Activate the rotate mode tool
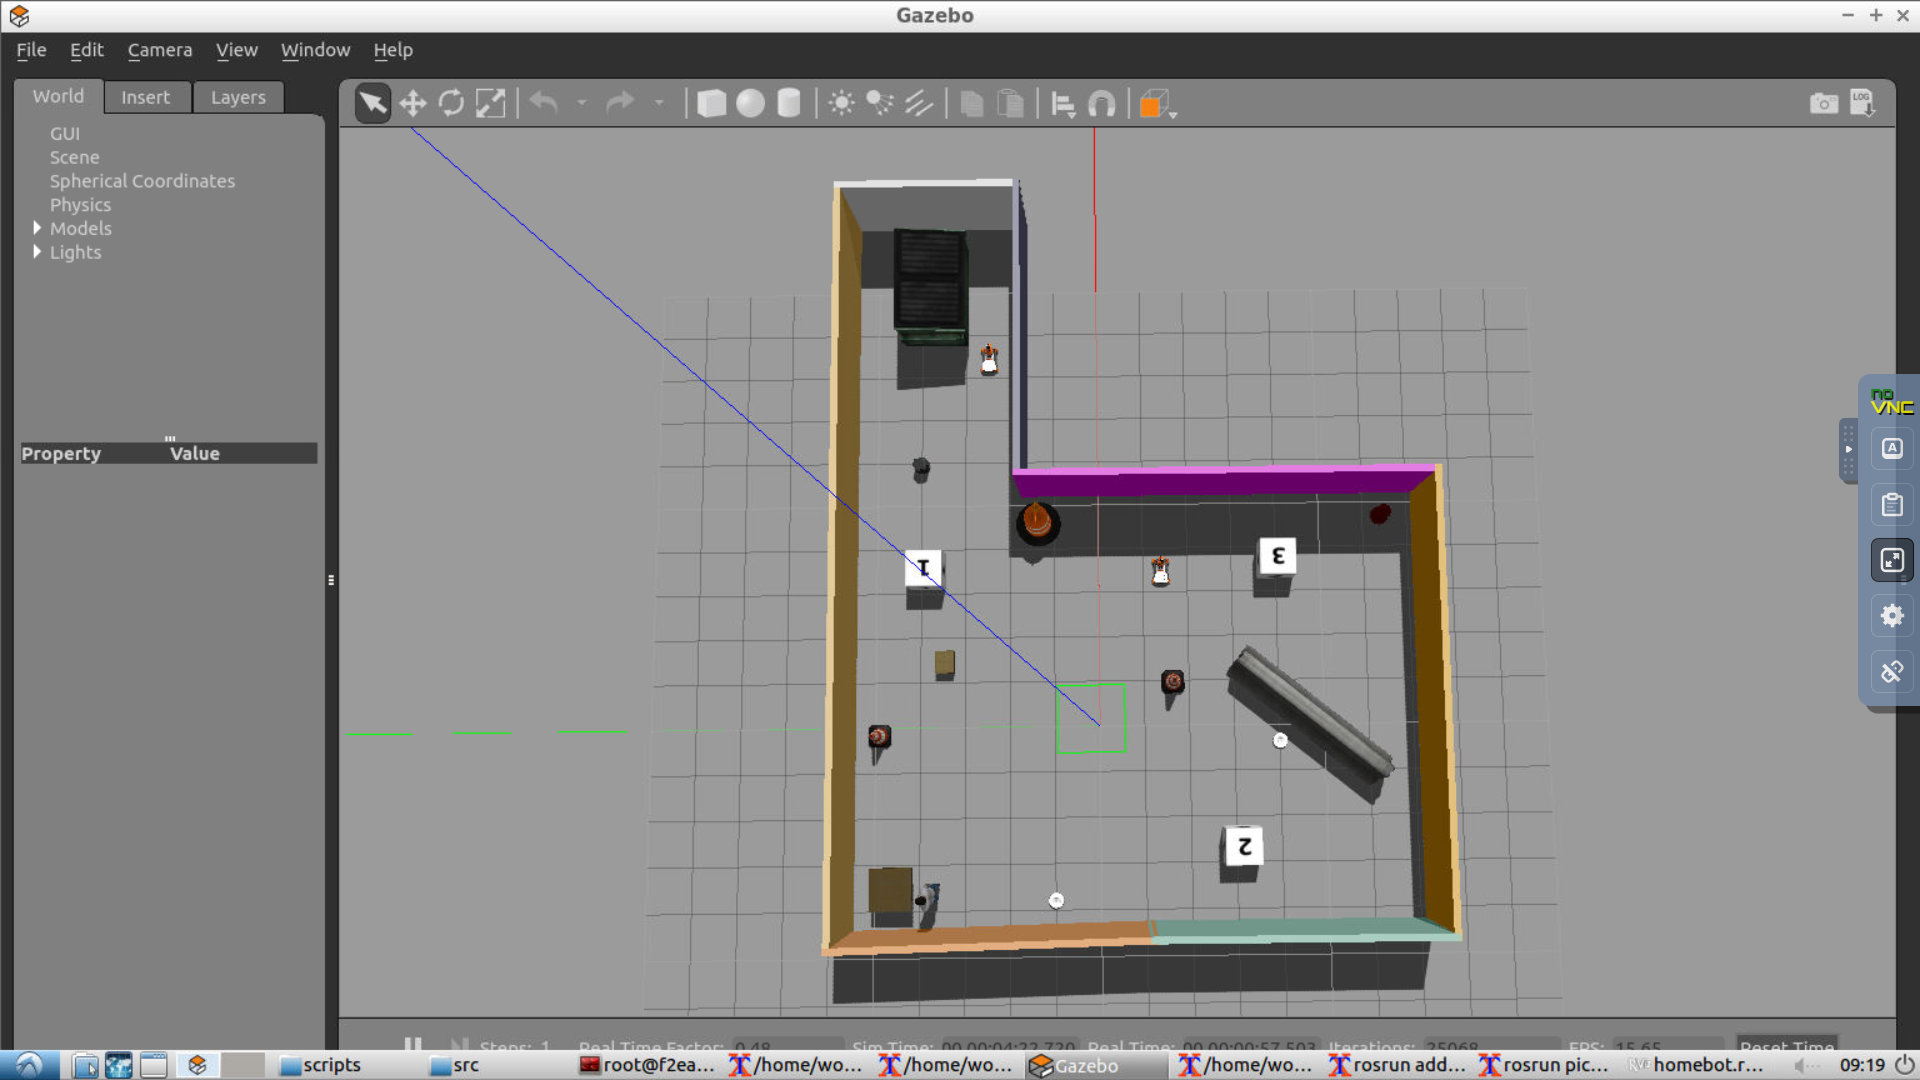The image size is (1920, 1080). (451, 103)
